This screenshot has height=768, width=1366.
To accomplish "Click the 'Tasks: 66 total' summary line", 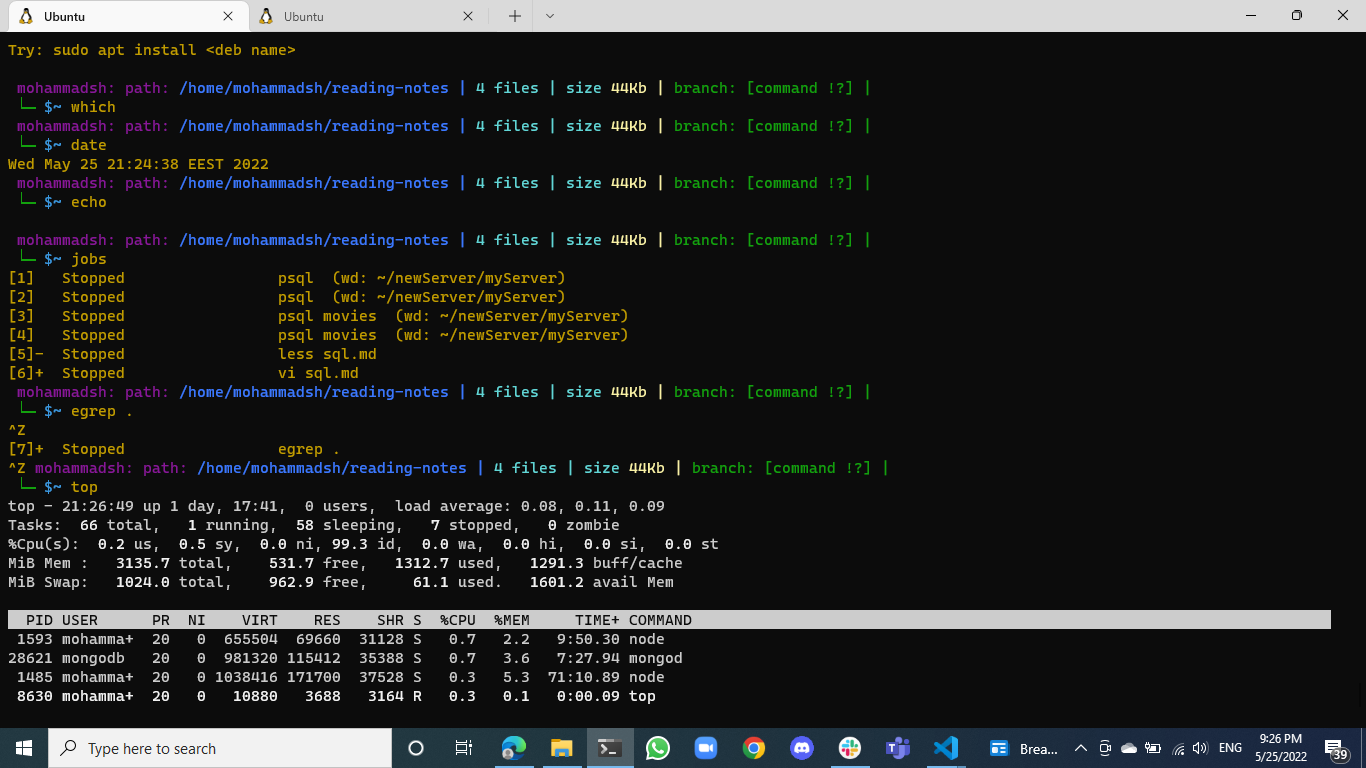I will pos(314,525).
